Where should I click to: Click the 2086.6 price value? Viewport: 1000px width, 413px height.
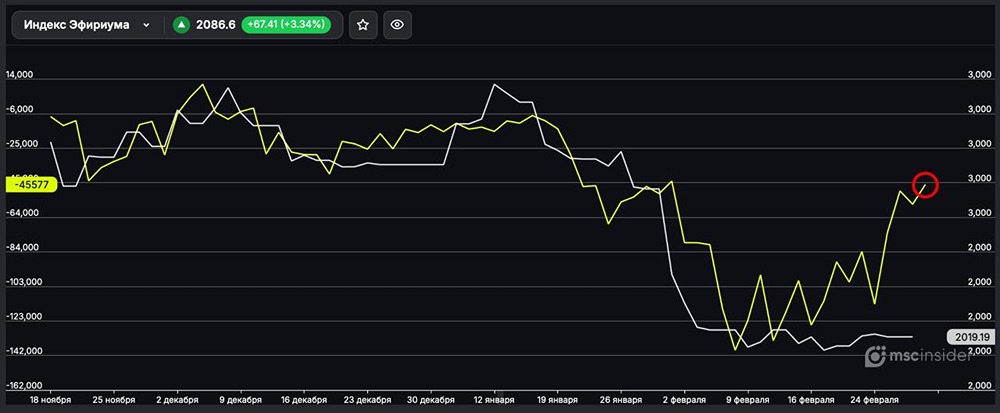(216, 25)
